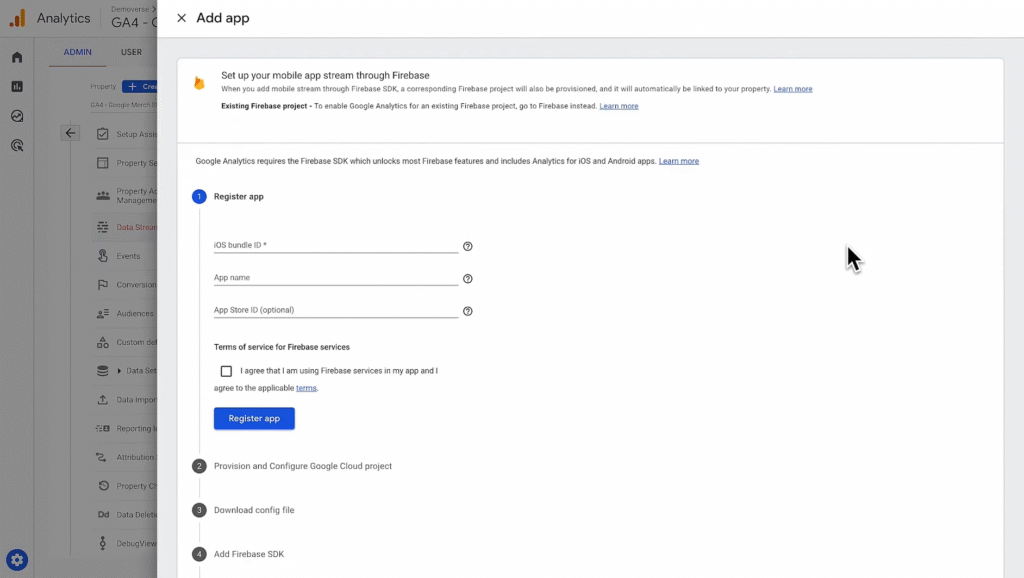This screenshot has height=578, width=1024.
Task: Expand step 3 Download config file
Action: point(254,510)
